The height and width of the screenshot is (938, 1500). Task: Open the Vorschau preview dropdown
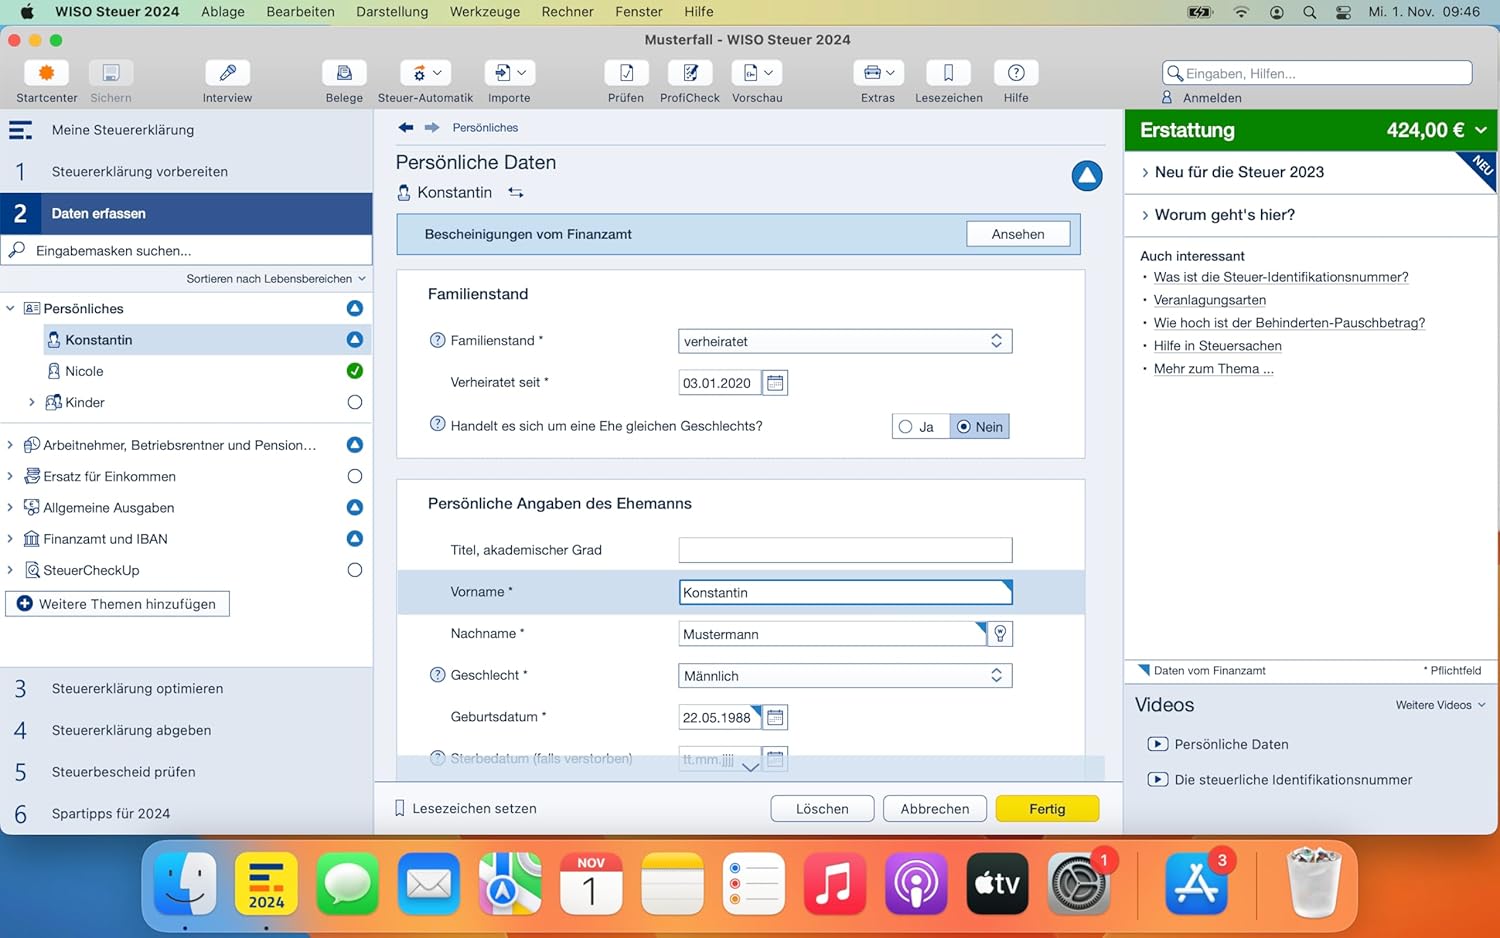click(757, 73)
